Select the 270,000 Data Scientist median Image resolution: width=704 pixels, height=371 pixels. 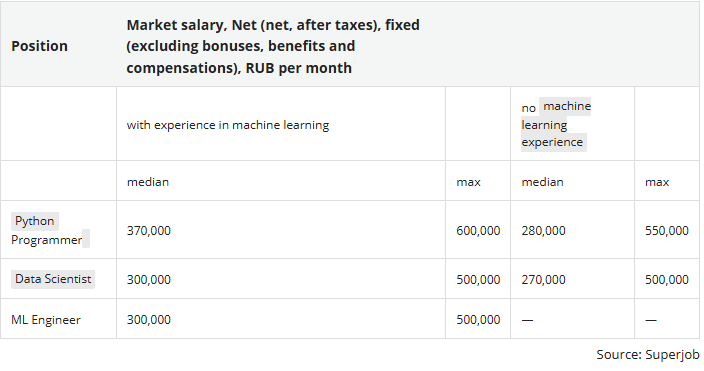[543, 279]
